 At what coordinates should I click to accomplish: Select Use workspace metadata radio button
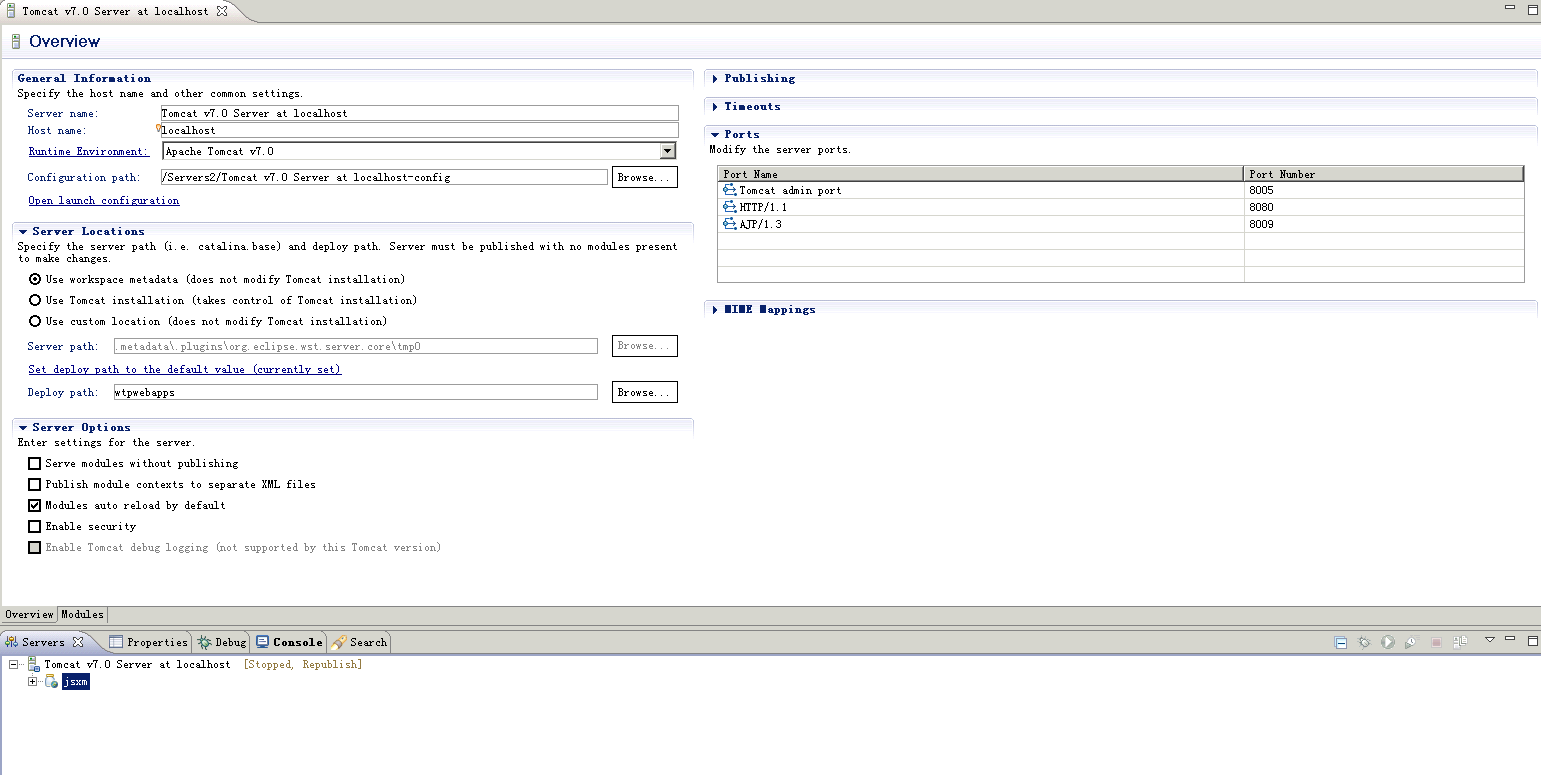(x=35, y=279)
